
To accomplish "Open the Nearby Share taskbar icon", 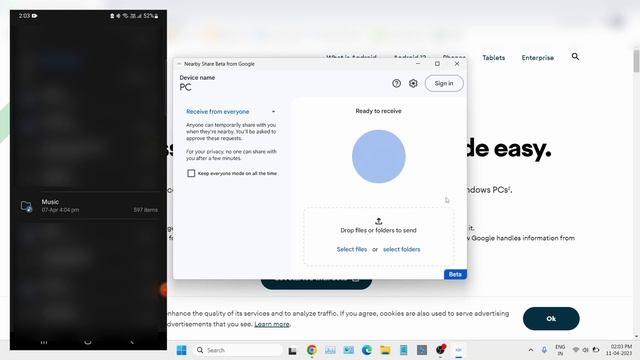I will tap(458, 350).
